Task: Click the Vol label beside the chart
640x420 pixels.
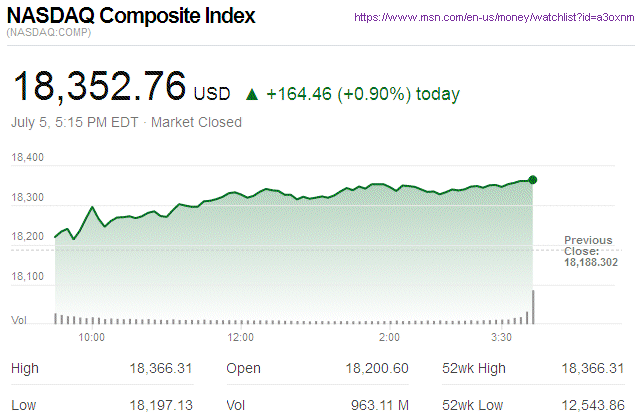Action: 19,320
